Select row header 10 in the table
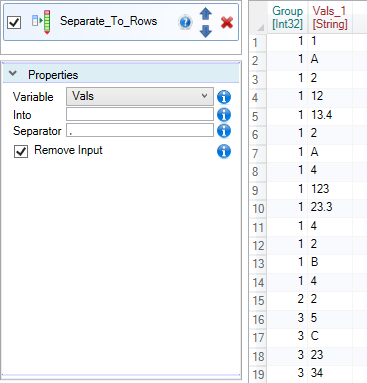The height and width of the screenshot is (383, 367). 258,209
